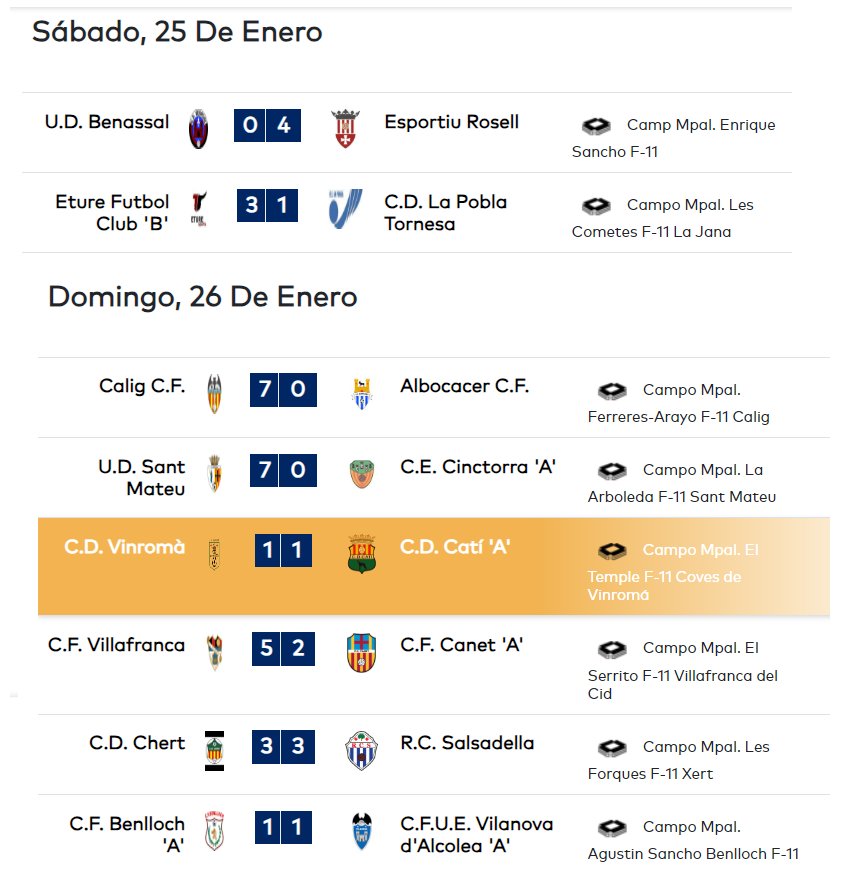Click the 0-4 score of Benassal match
The height and width of the screenshot is (872, 846).
(x=267, y=125)
